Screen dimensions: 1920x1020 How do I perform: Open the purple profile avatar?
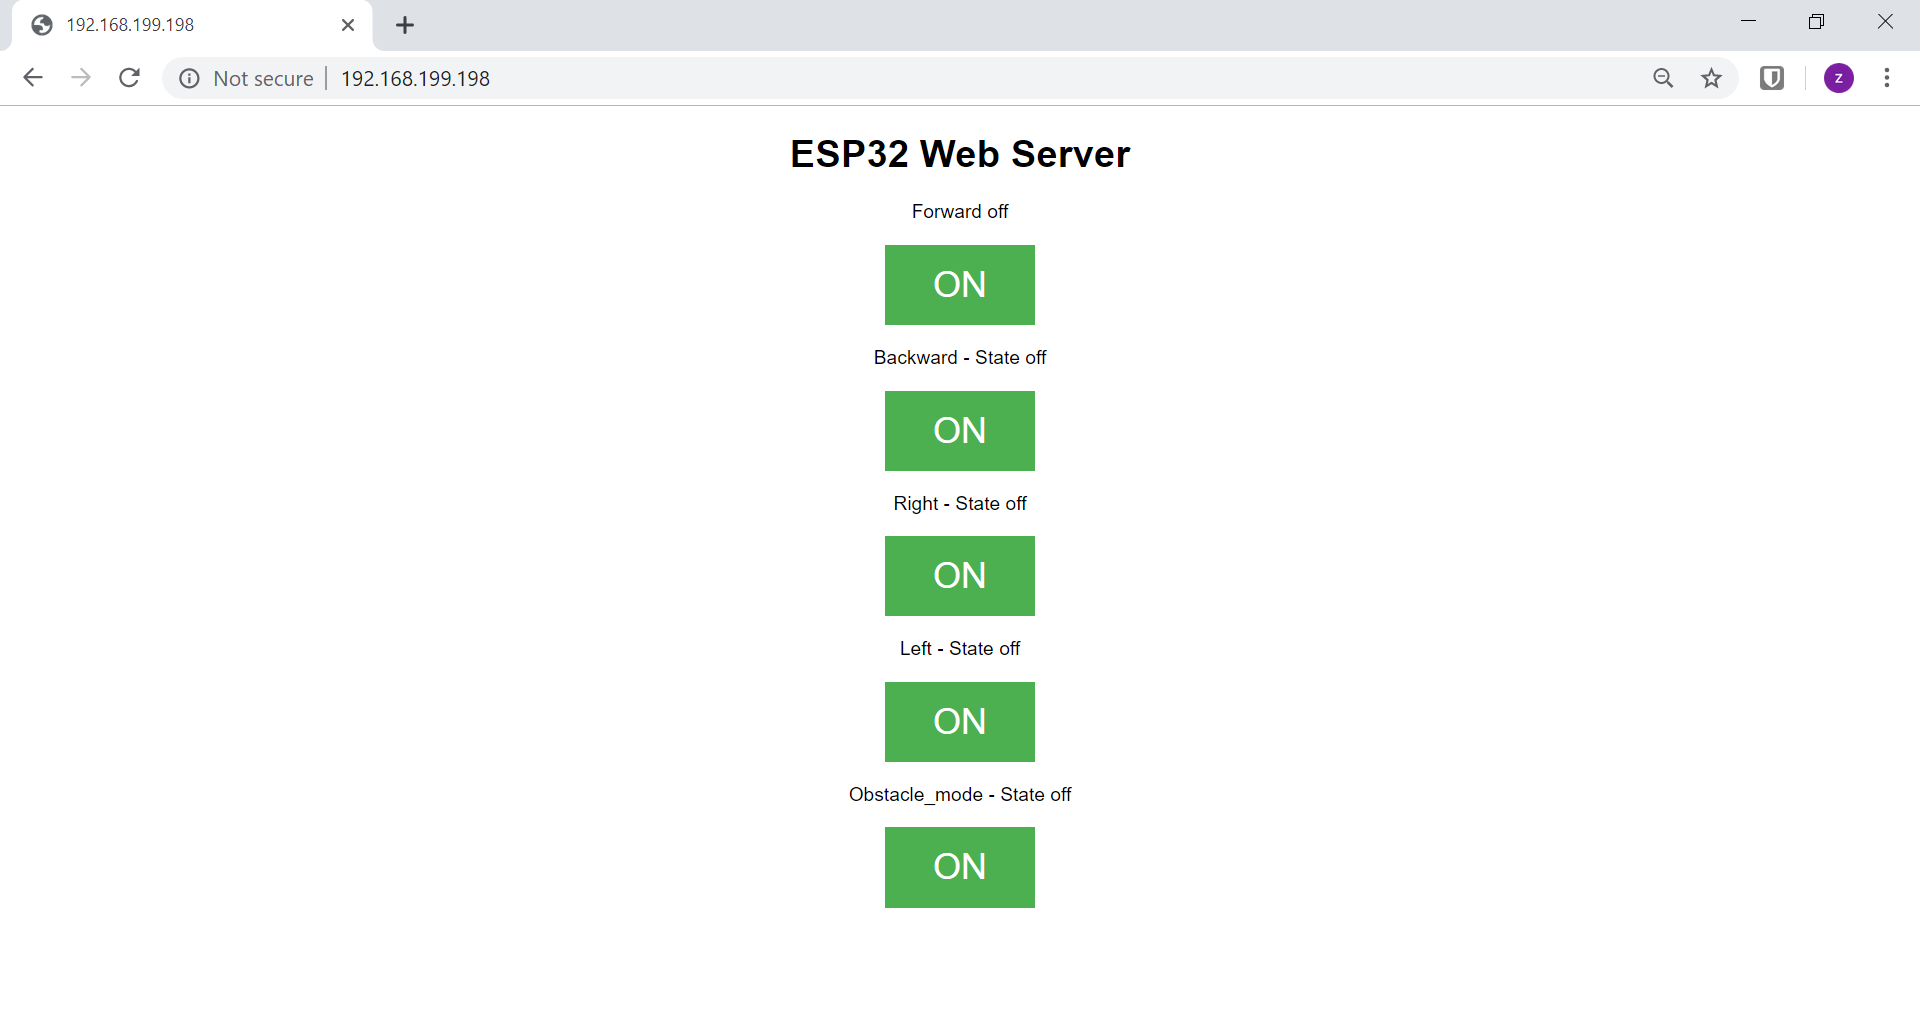click(x=1839, y=78)
